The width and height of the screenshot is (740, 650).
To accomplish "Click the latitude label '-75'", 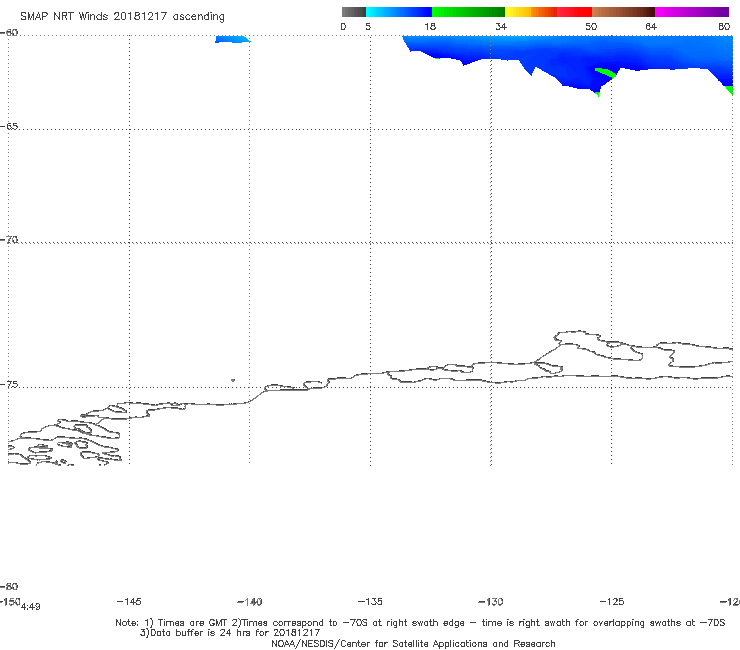I will point(9,384).
